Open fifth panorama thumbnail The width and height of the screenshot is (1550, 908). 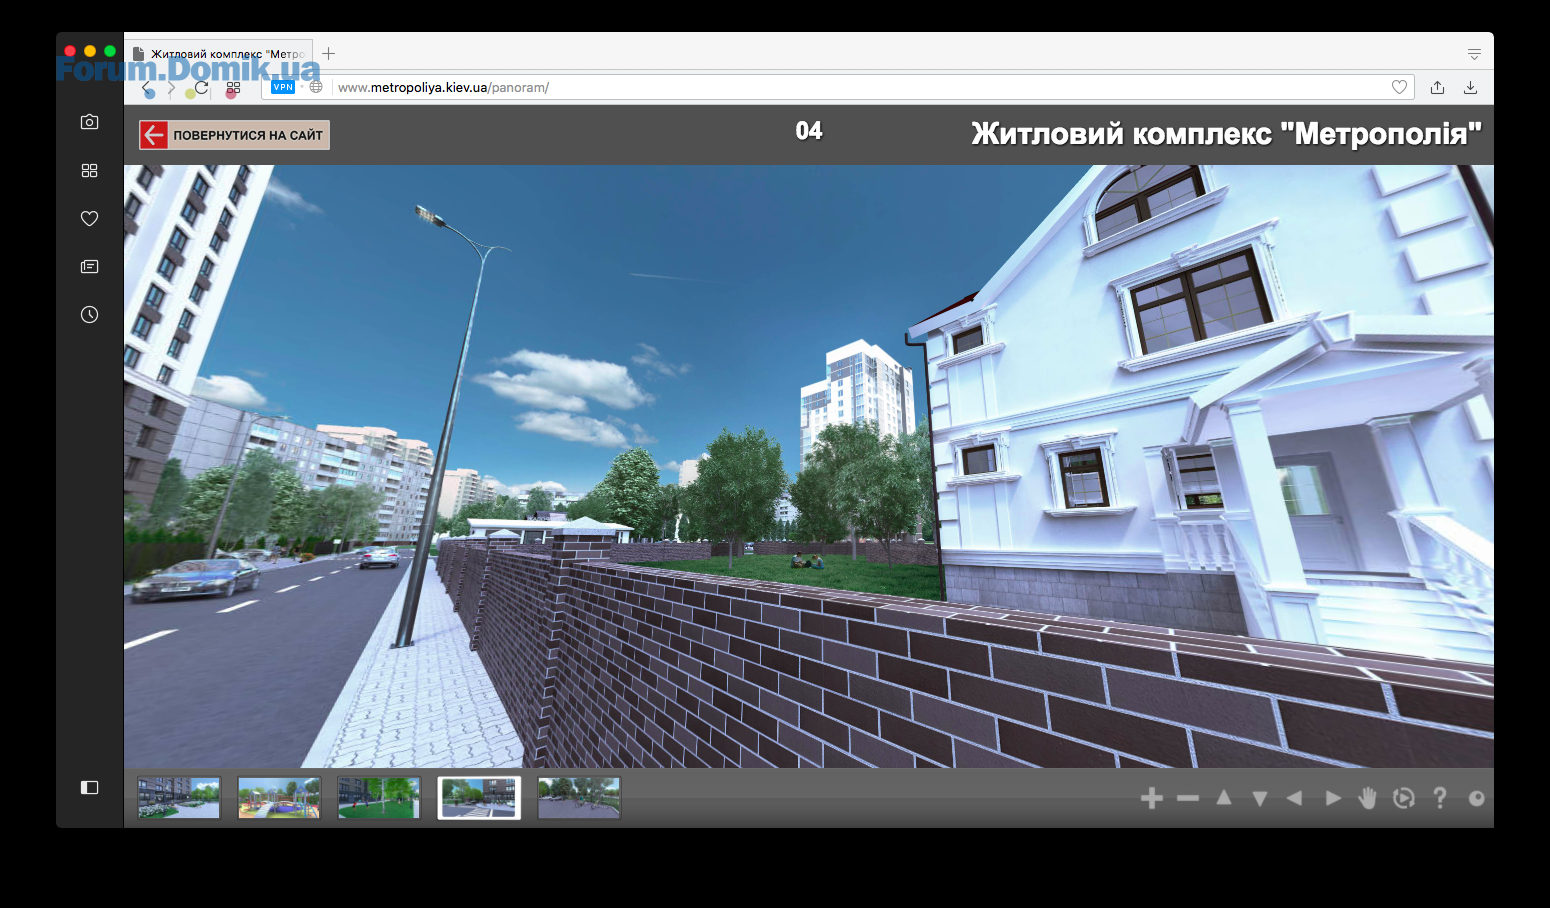pyautogui.click(x=579, y=798)
